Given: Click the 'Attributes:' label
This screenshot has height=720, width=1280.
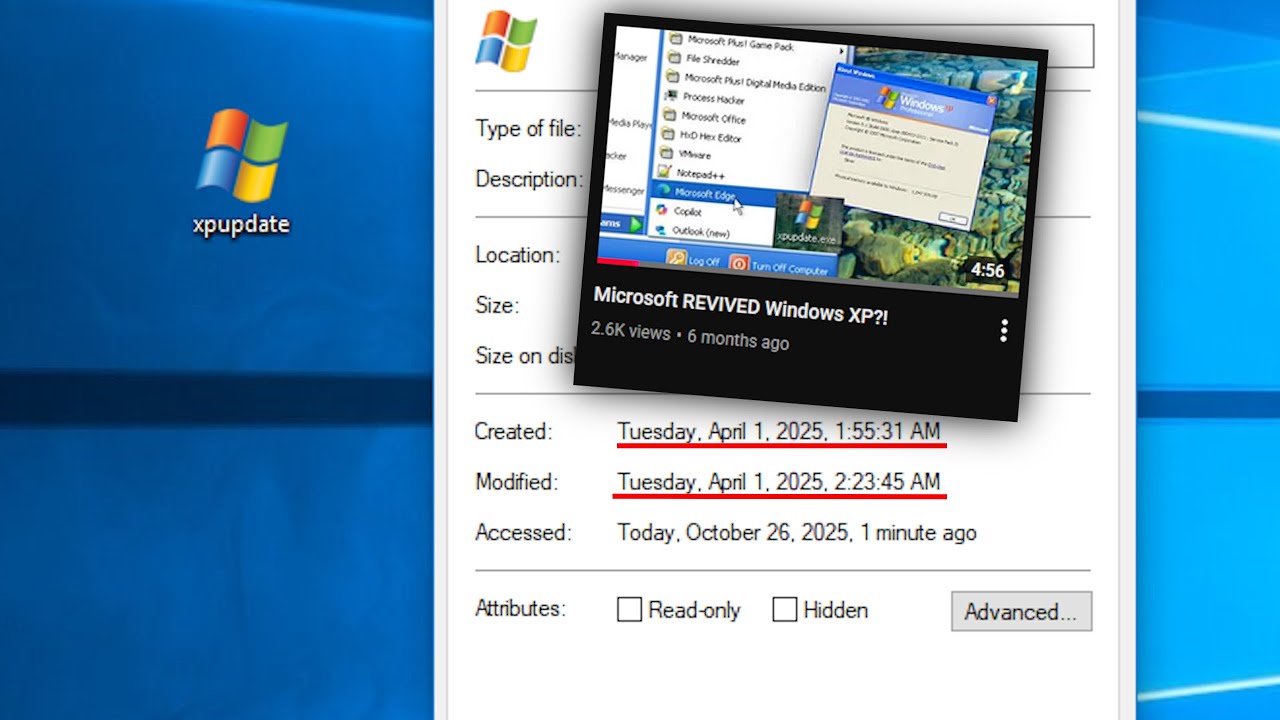Looking at the screenshot, I should pyautogui.click(x=520, y=608).
